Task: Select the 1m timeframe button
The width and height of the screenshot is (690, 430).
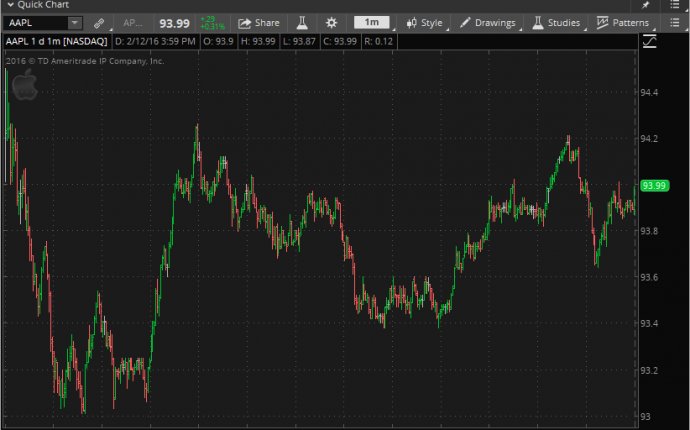Action: [371, 22]
